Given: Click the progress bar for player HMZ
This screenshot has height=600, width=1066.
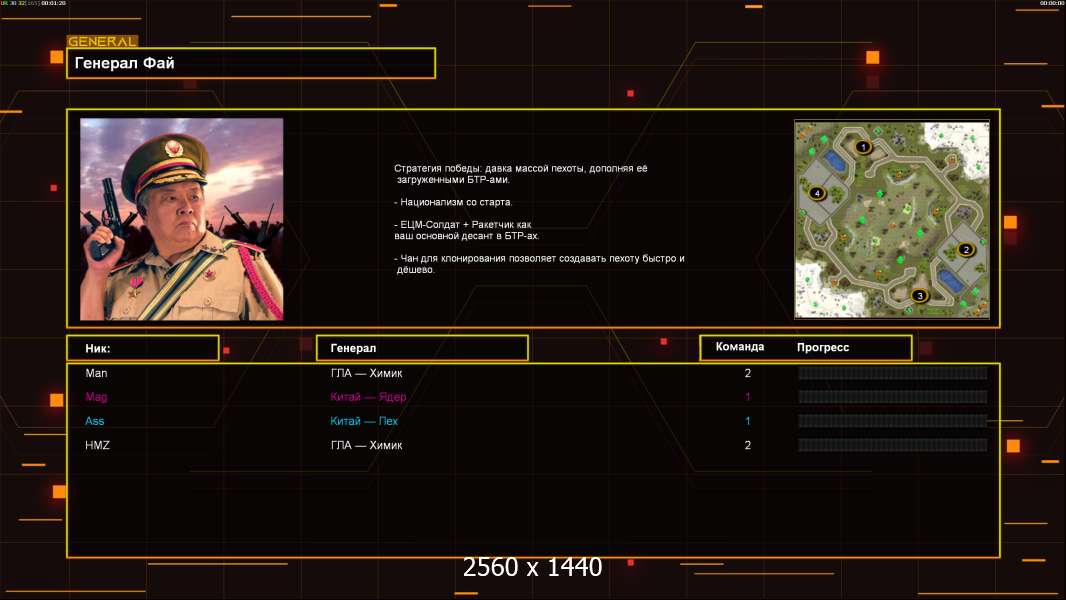Looking at the screenshot, I should tap(892, 445).
